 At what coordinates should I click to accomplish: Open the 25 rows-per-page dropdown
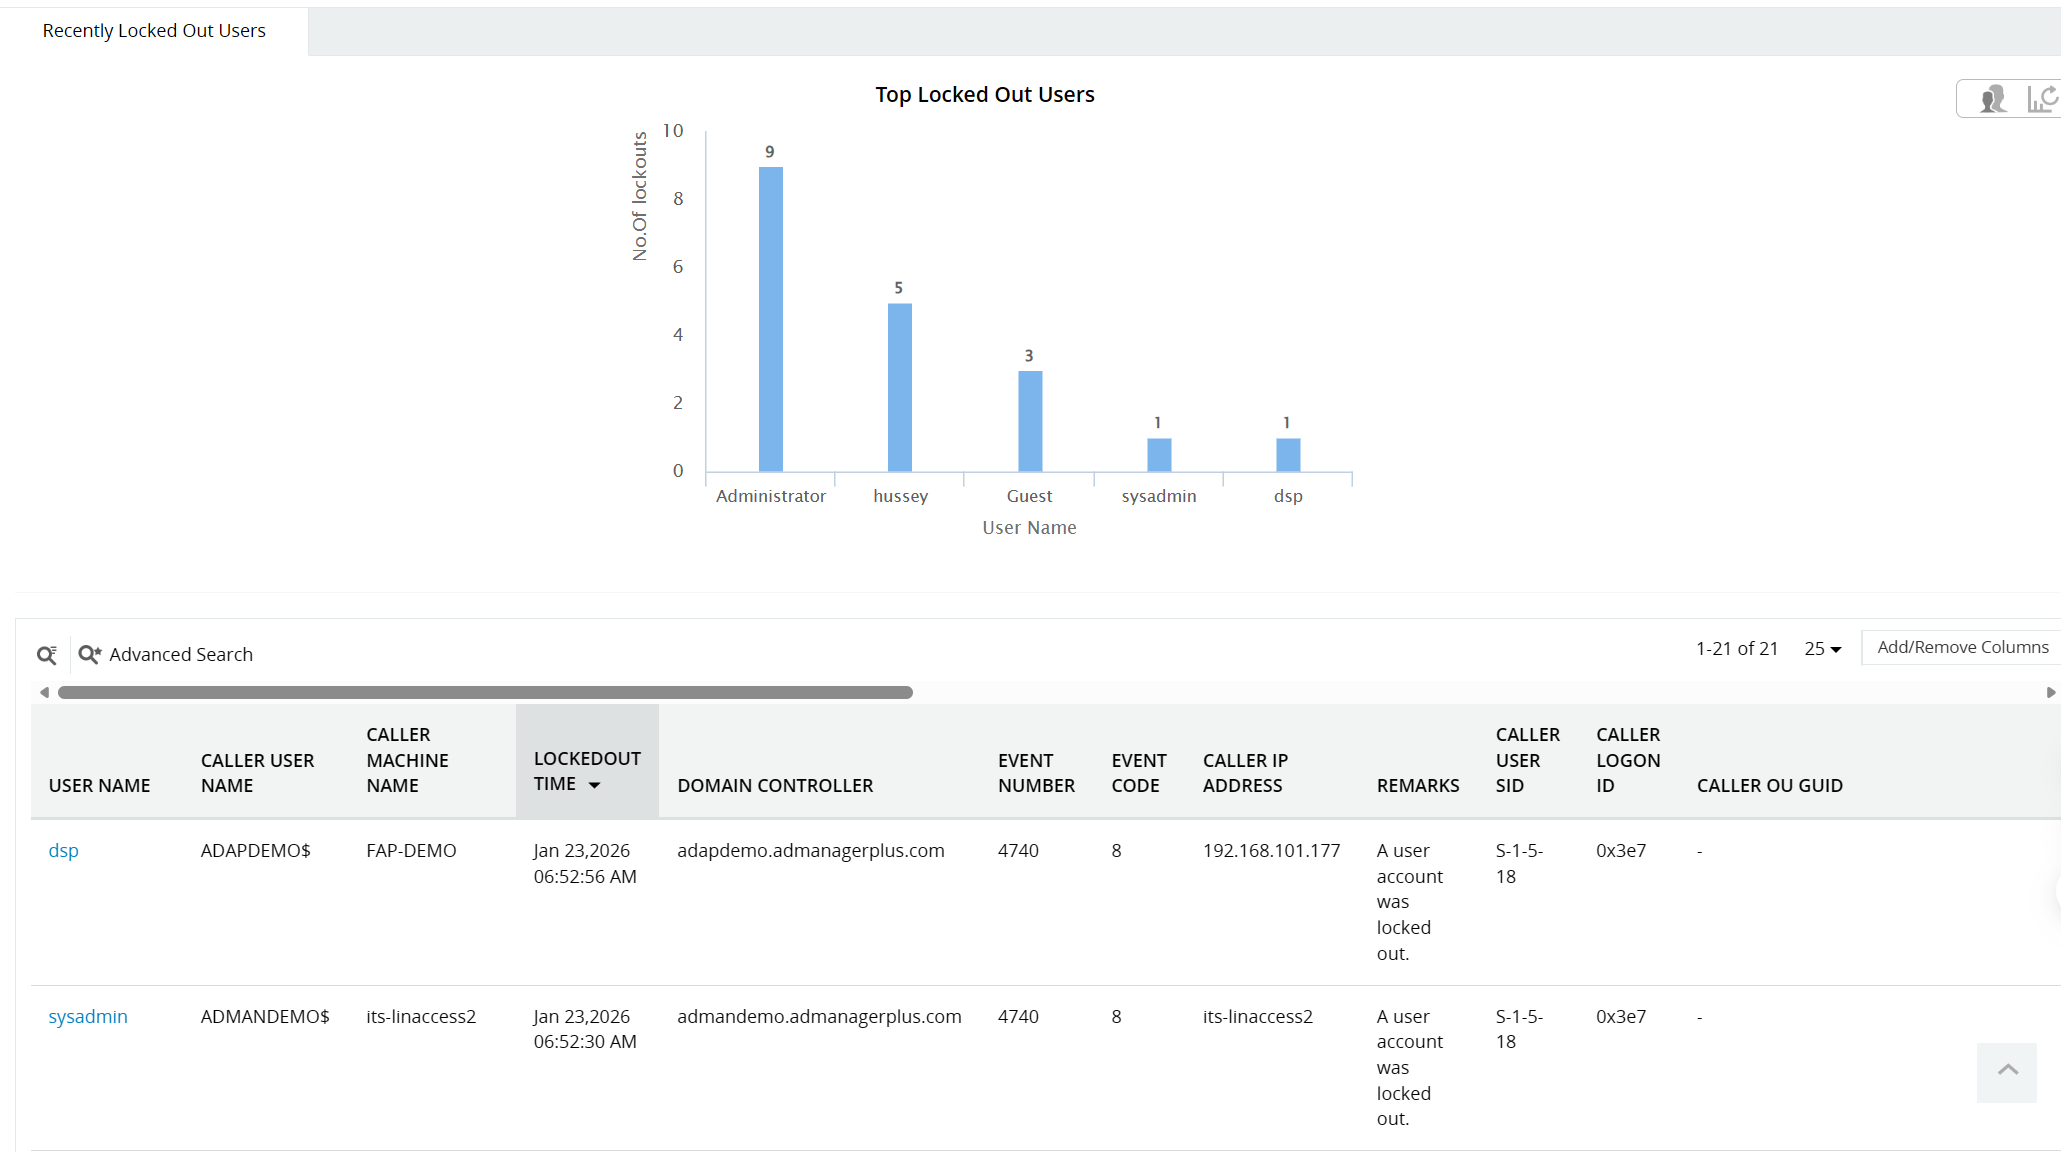tap(1822, 649)
